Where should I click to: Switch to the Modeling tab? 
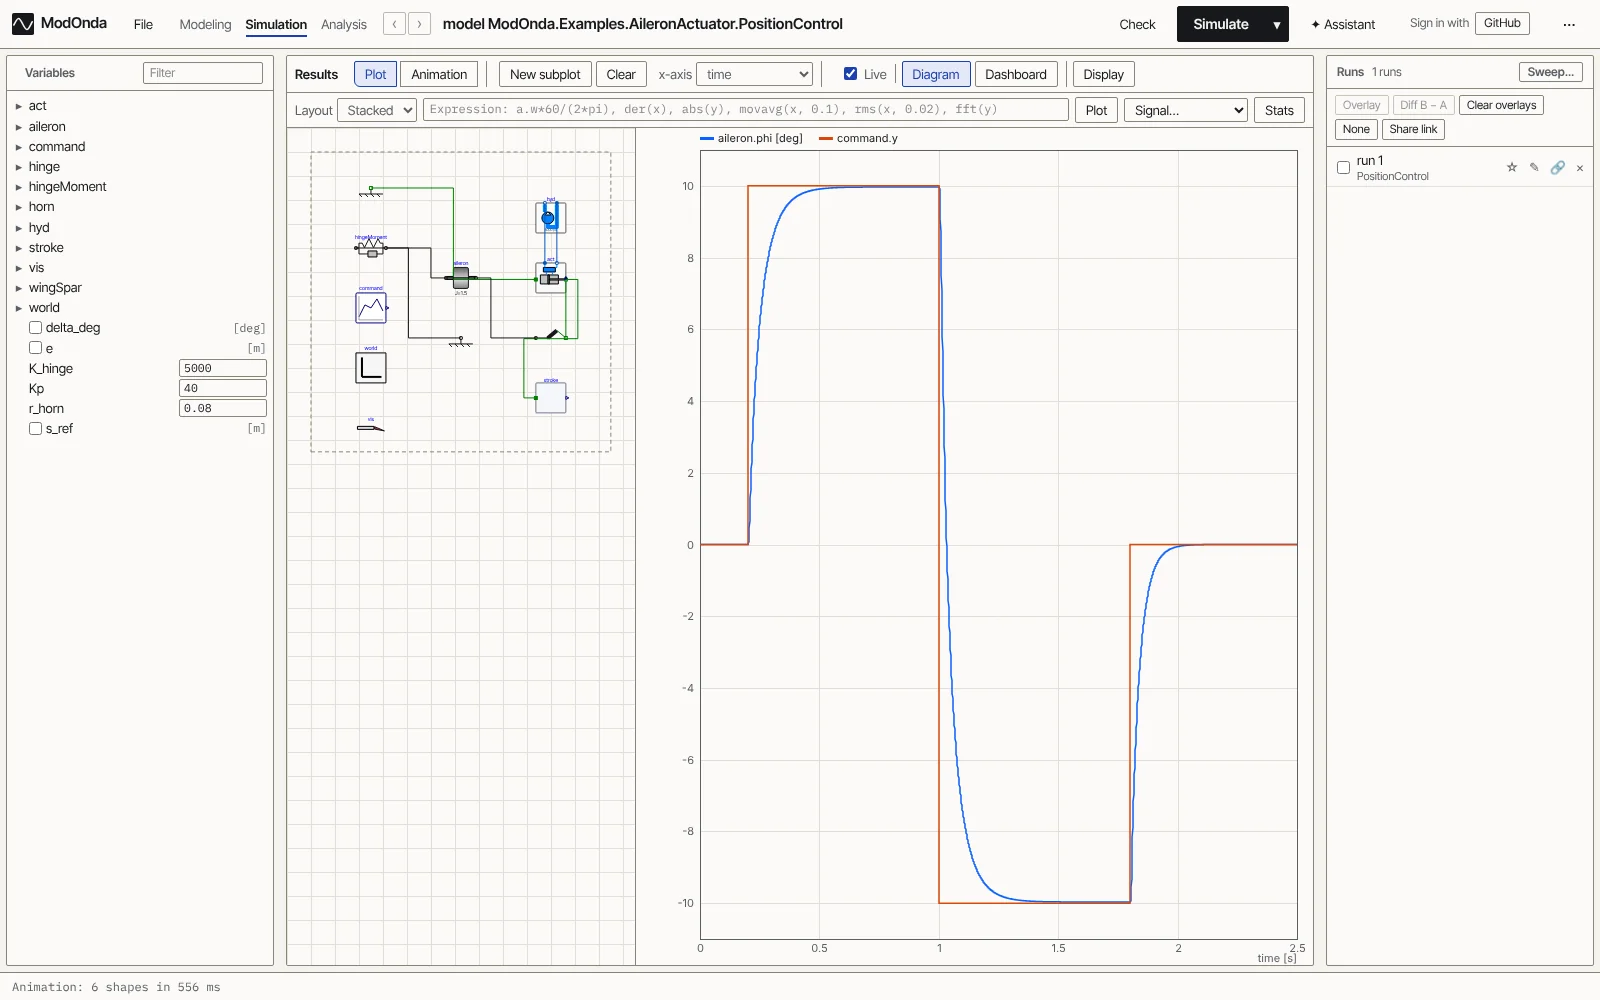point(205,24)
